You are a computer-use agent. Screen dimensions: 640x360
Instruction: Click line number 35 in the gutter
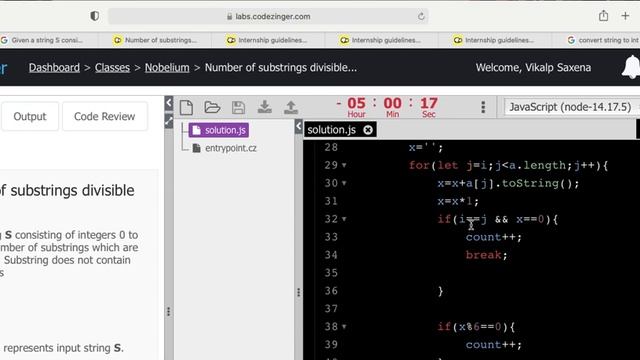pyautogui.click(x=331, y=273)
